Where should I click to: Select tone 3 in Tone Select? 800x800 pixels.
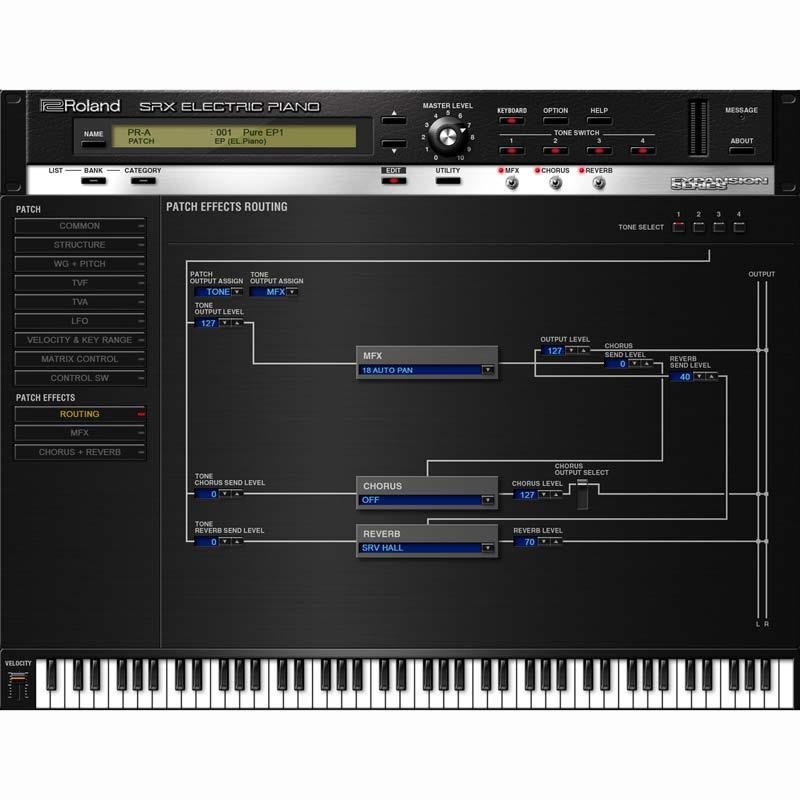click(x=718, y=227)
